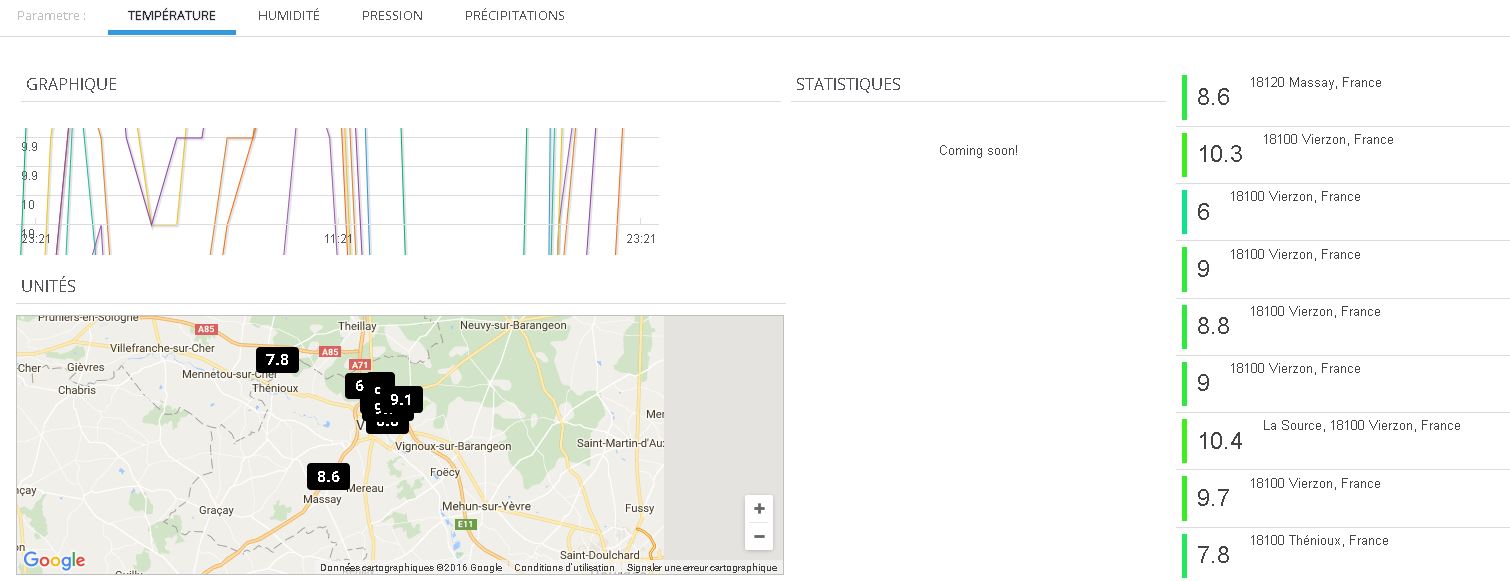The image size is (1510, 581).
Task: Select the Précipitations tab
Action: [514, 16]
